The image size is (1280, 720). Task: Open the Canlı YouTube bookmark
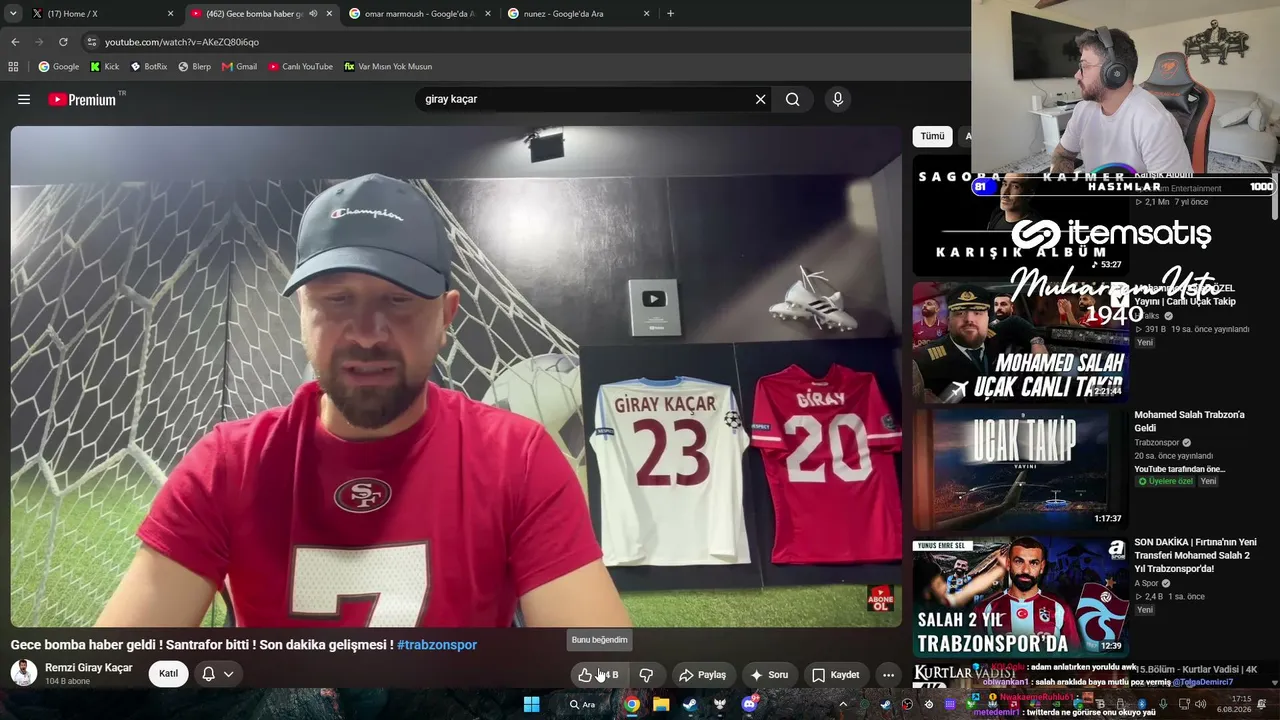click(x=300, y=67)
